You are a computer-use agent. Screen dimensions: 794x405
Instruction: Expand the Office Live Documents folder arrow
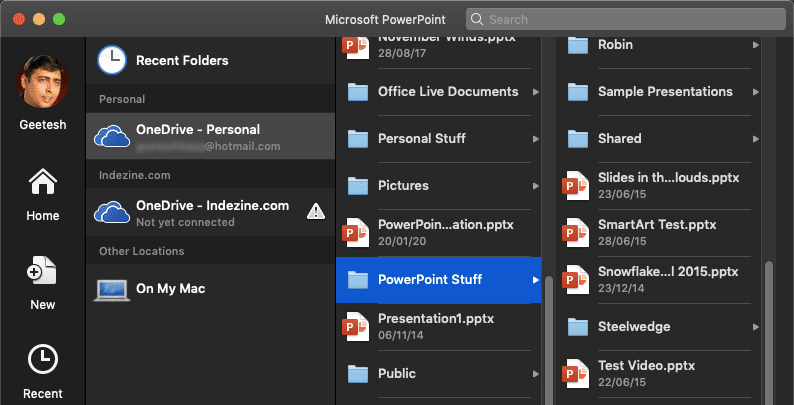[x=536, y=92]
